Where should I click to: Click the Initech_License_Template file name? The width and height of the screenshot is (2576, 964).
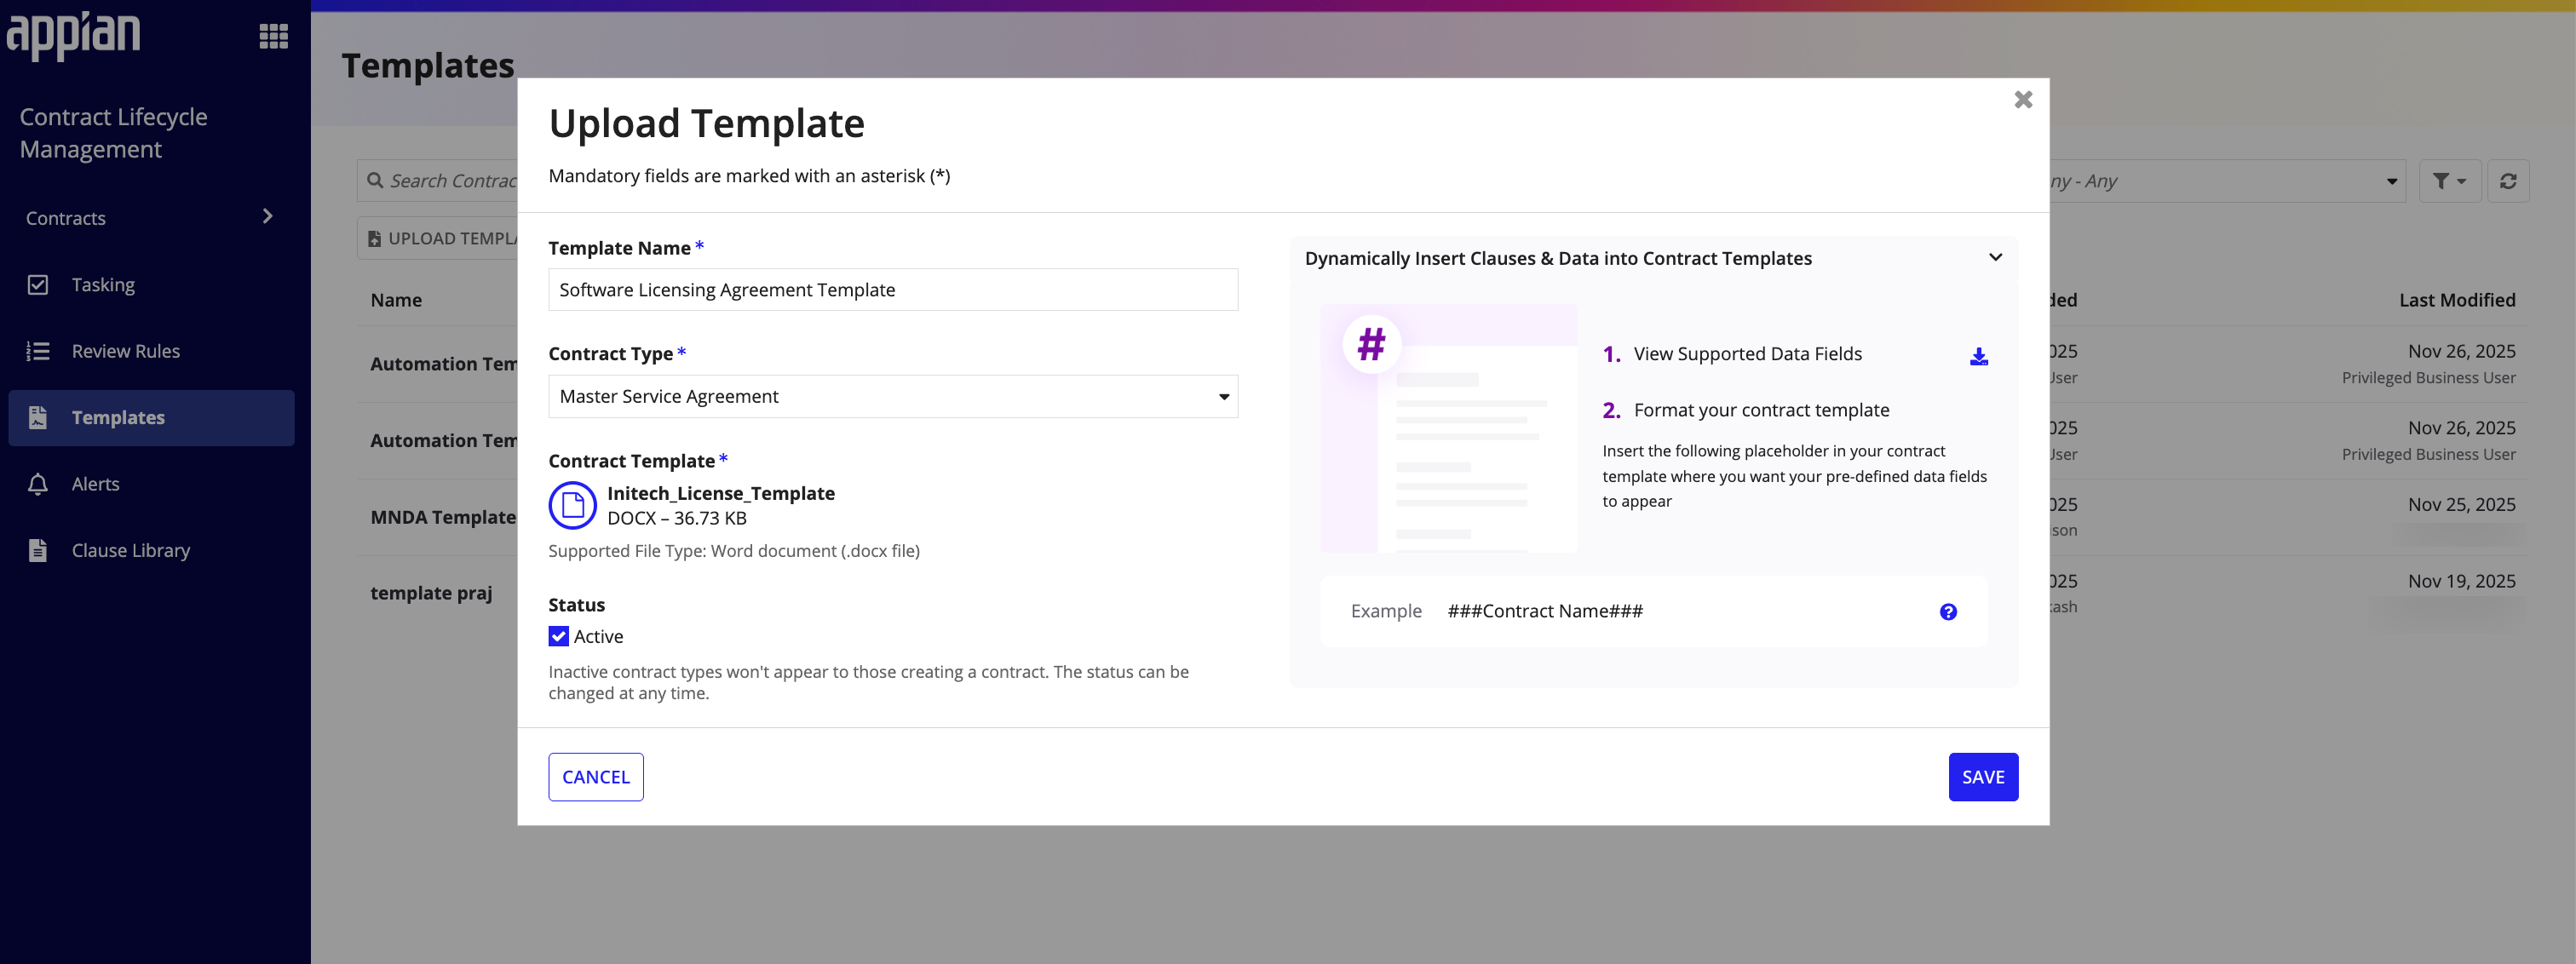720,493
